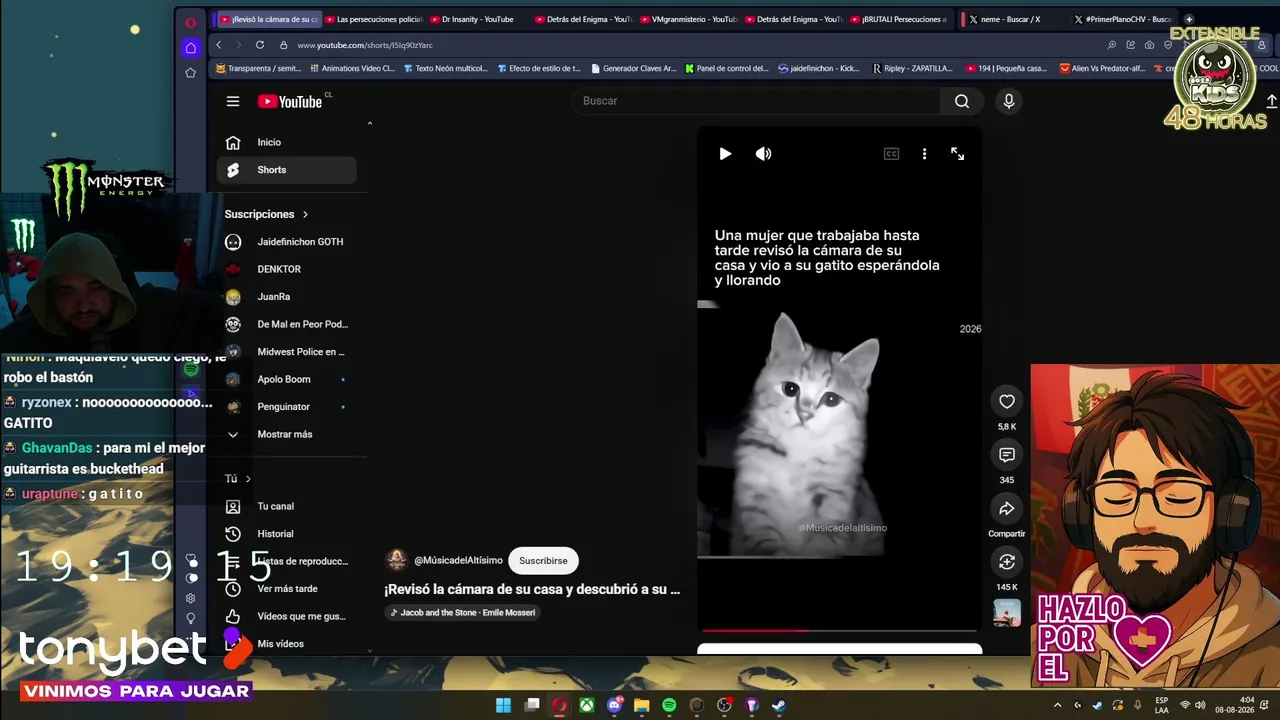Open the Transparenta bookmark
This screenshot has height=720, width=1280.
coord(258,69)
